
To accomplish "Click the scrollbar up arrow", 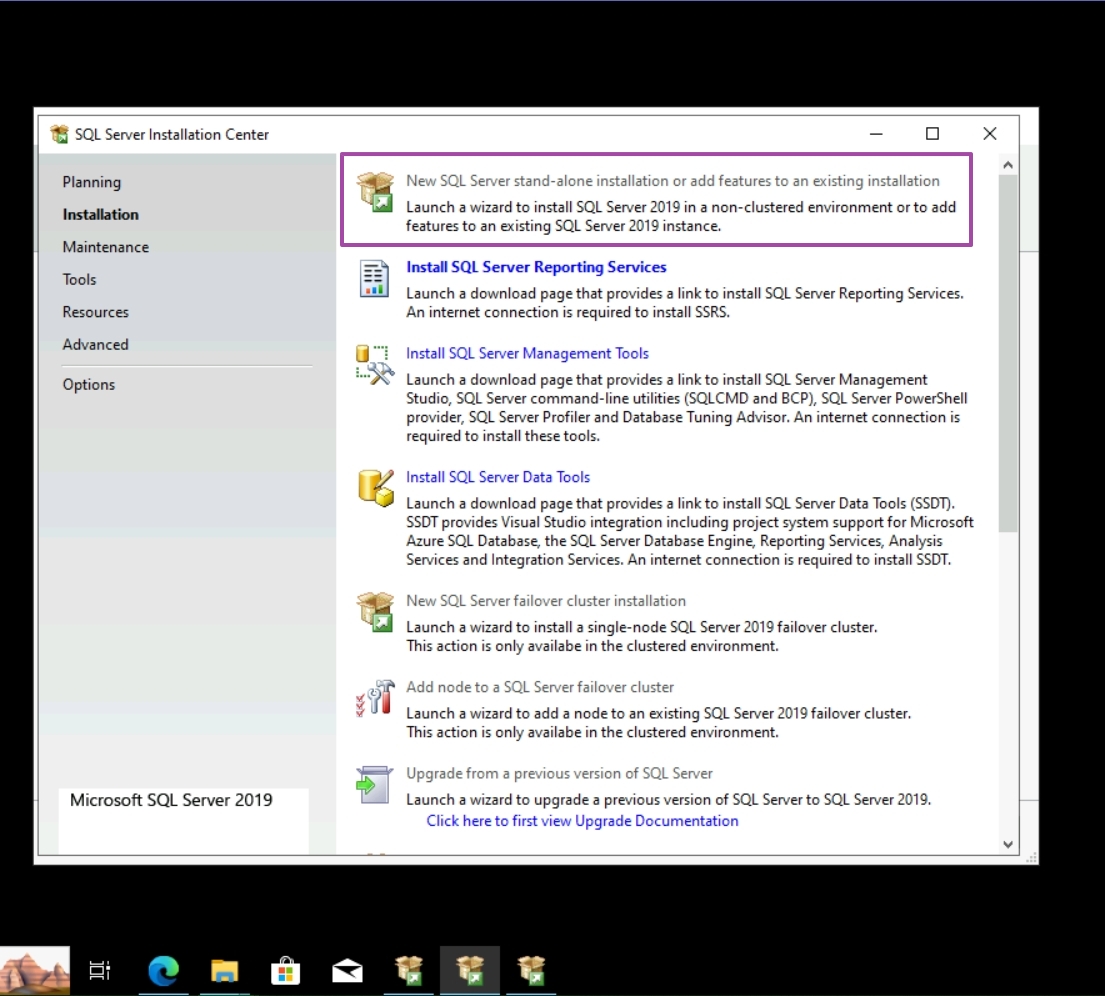I will (x=1008, y=165).
